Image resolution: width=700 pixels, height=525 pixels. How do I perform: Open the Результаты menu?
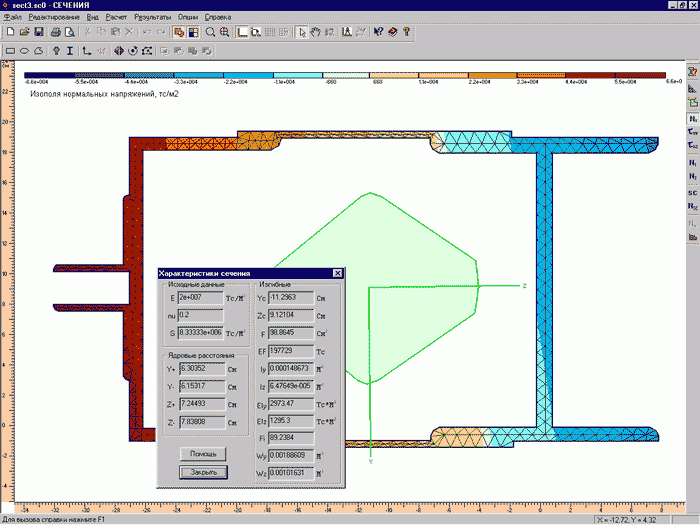tap(145, 18)
